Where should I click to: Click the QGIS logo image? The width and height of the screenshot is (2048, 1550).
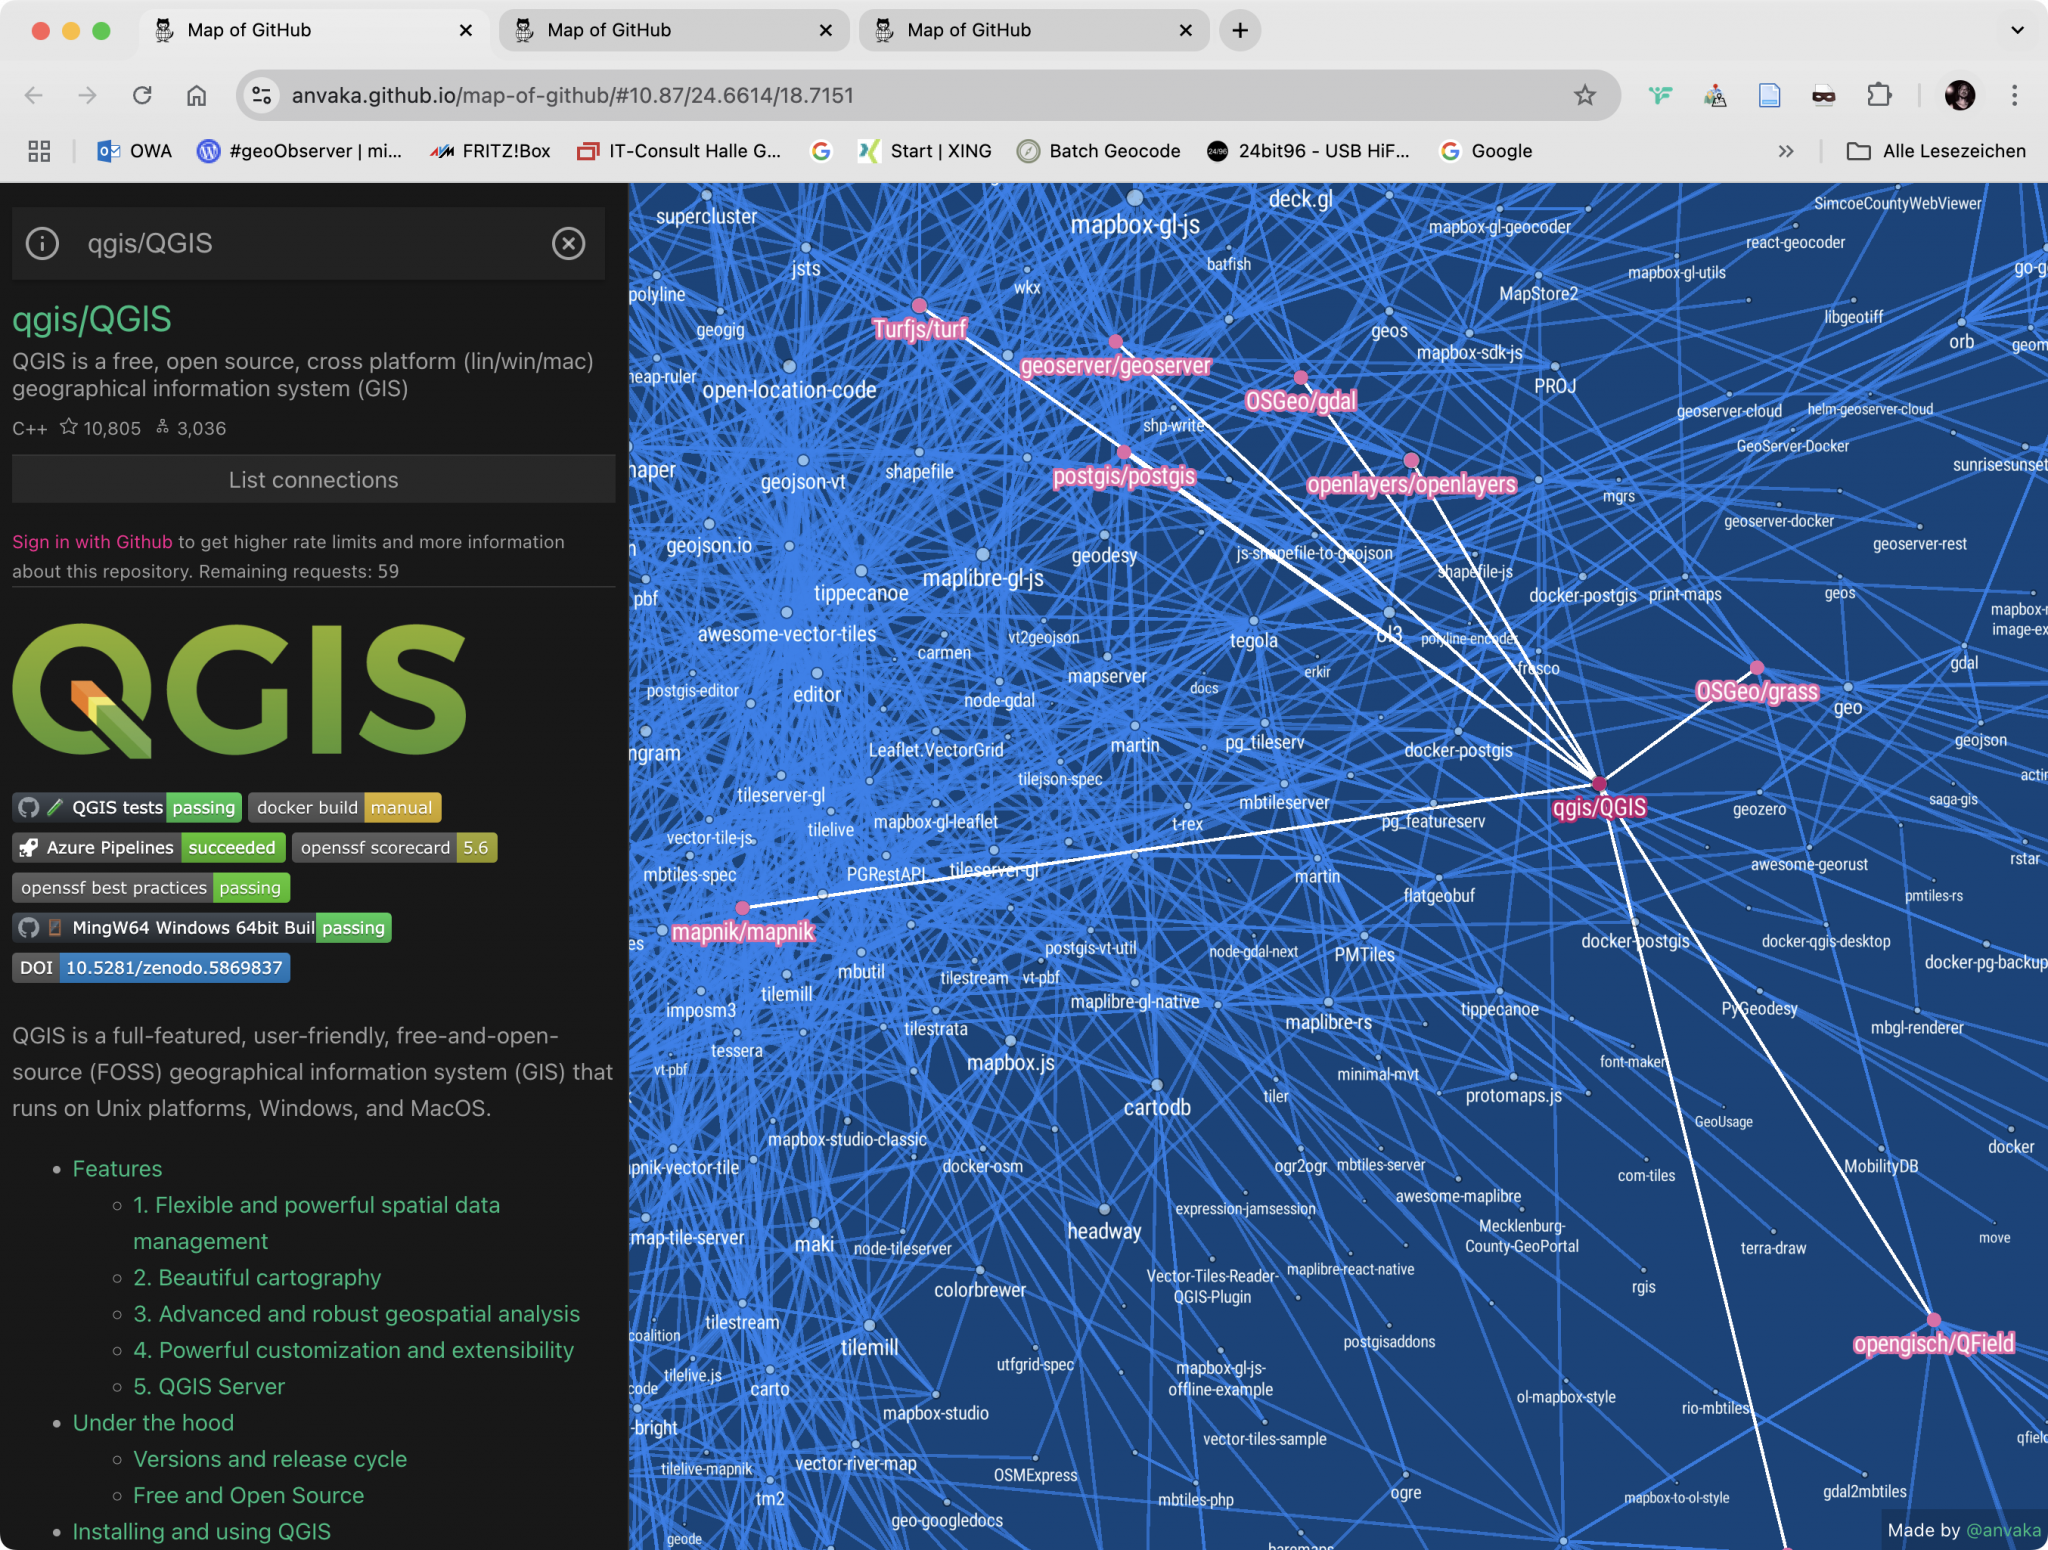tap(239, 690)
